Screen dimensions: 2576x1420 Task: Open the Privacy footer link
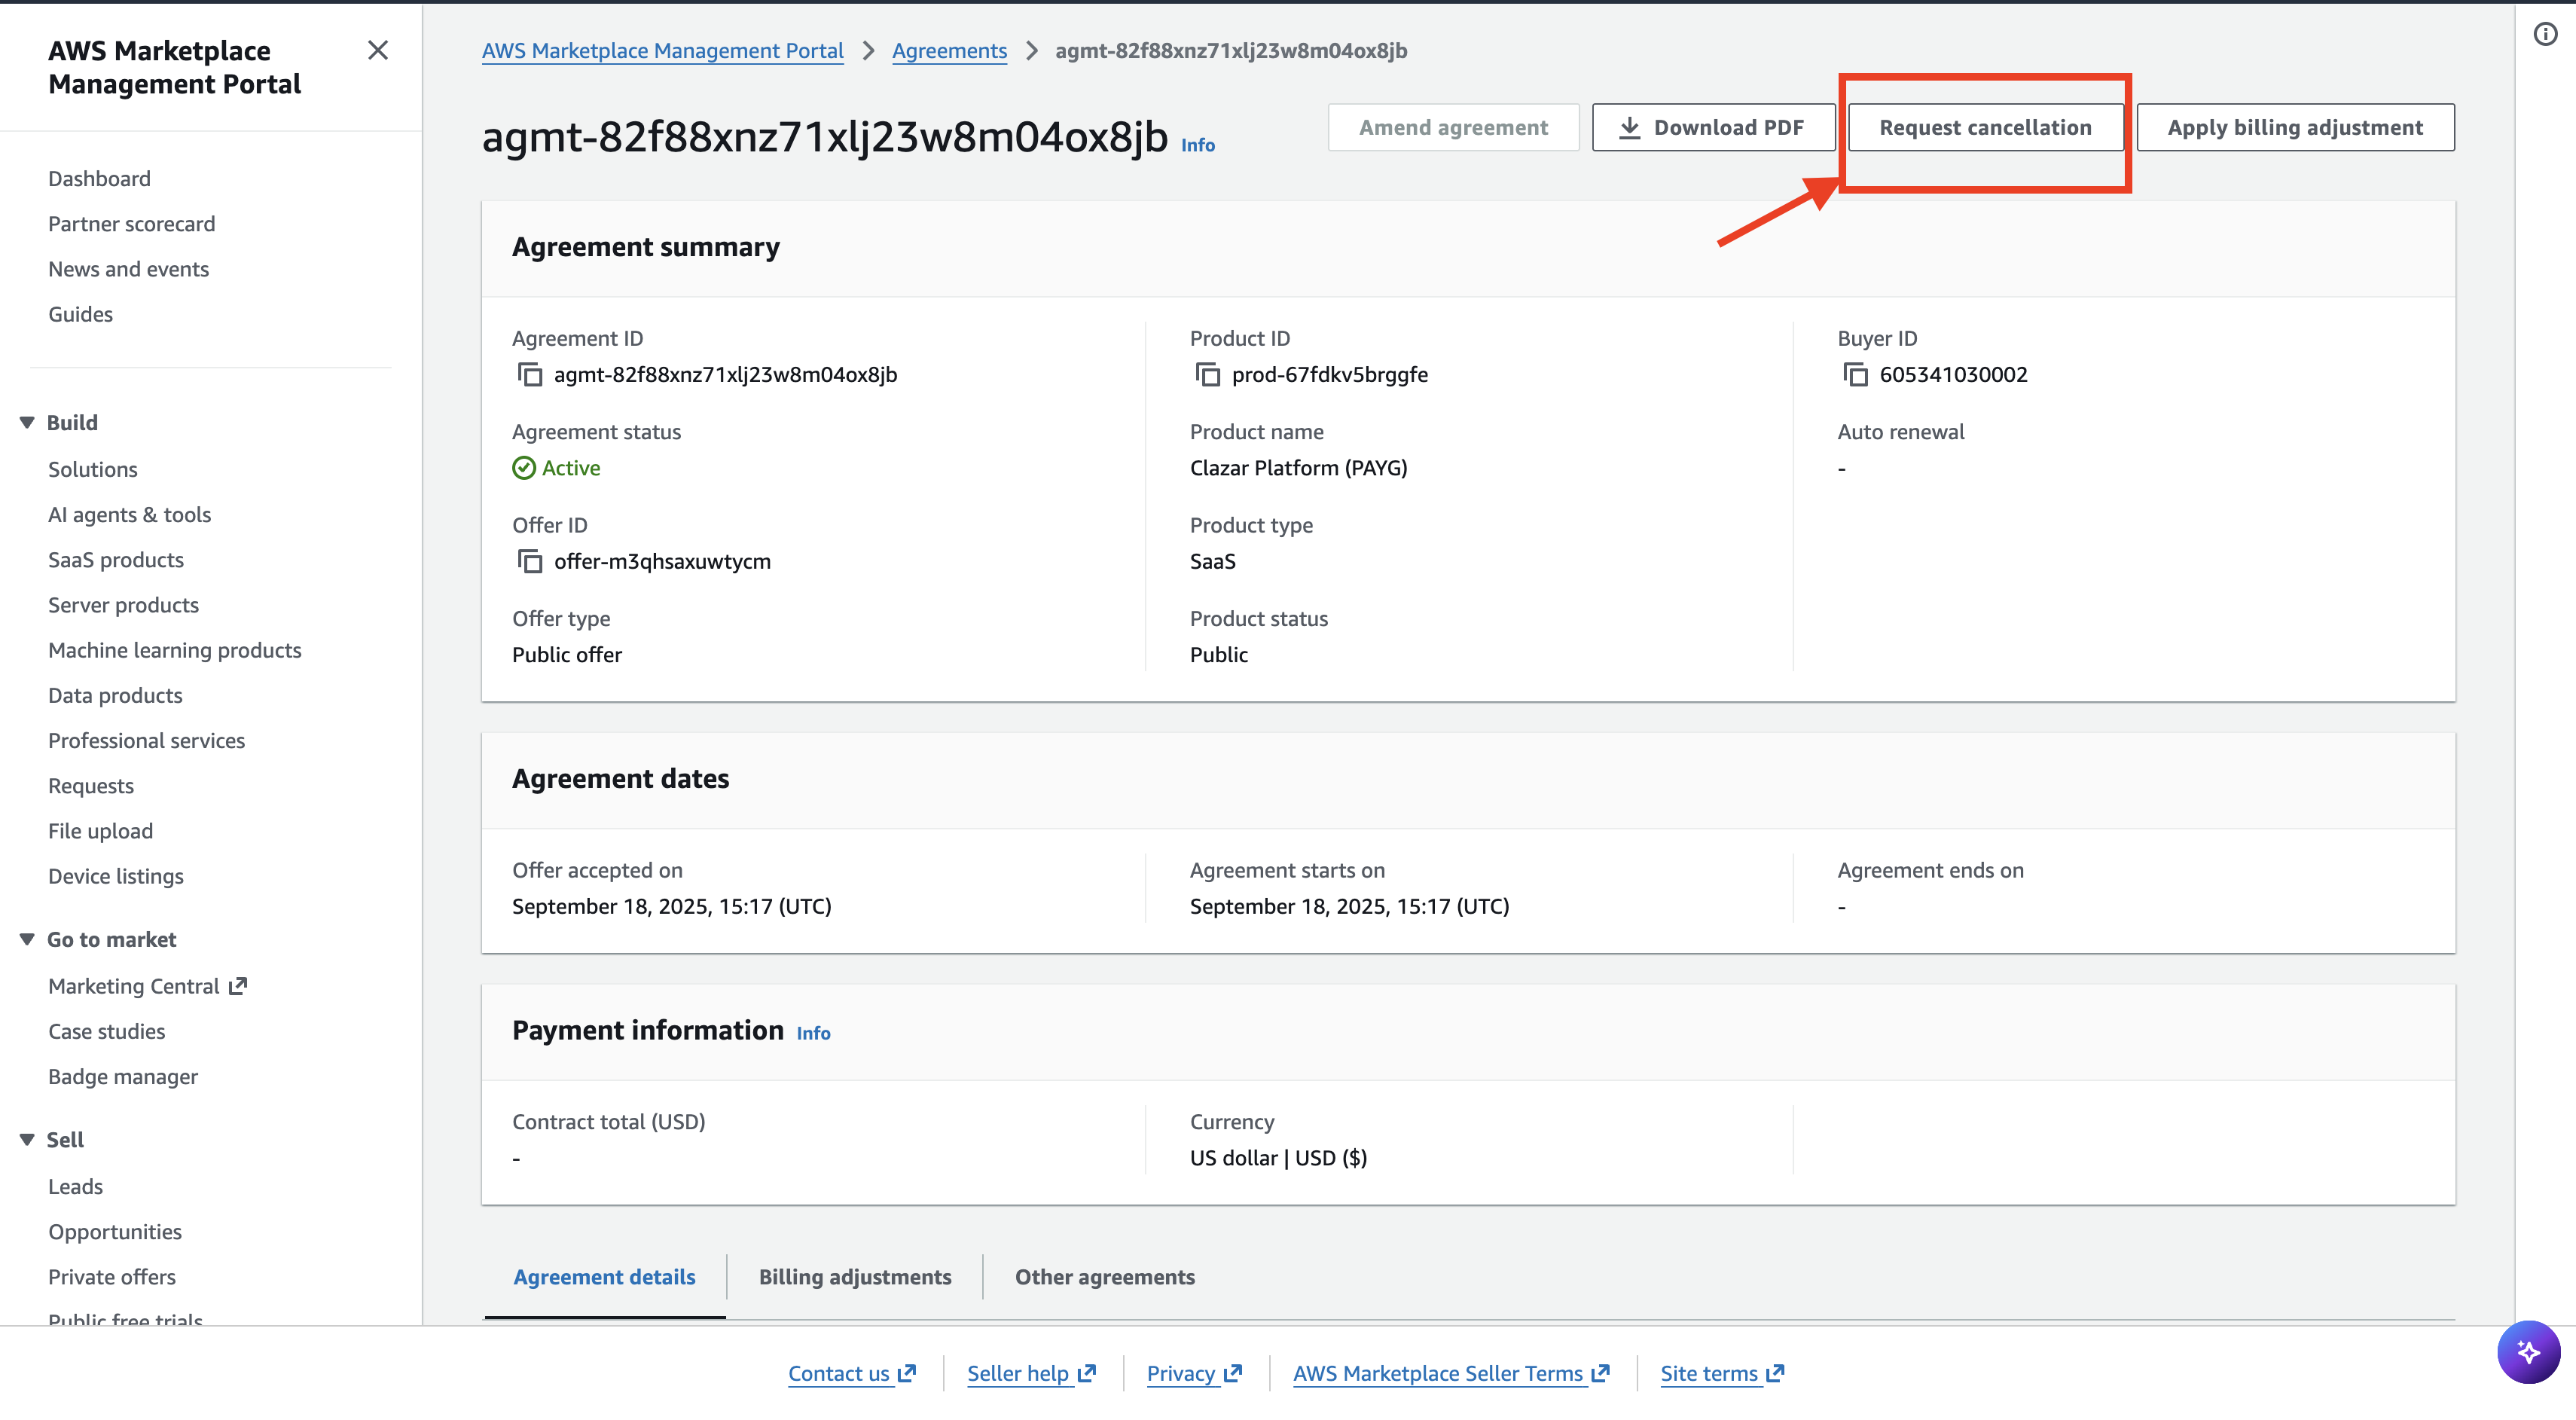tap(1194, 1373)
